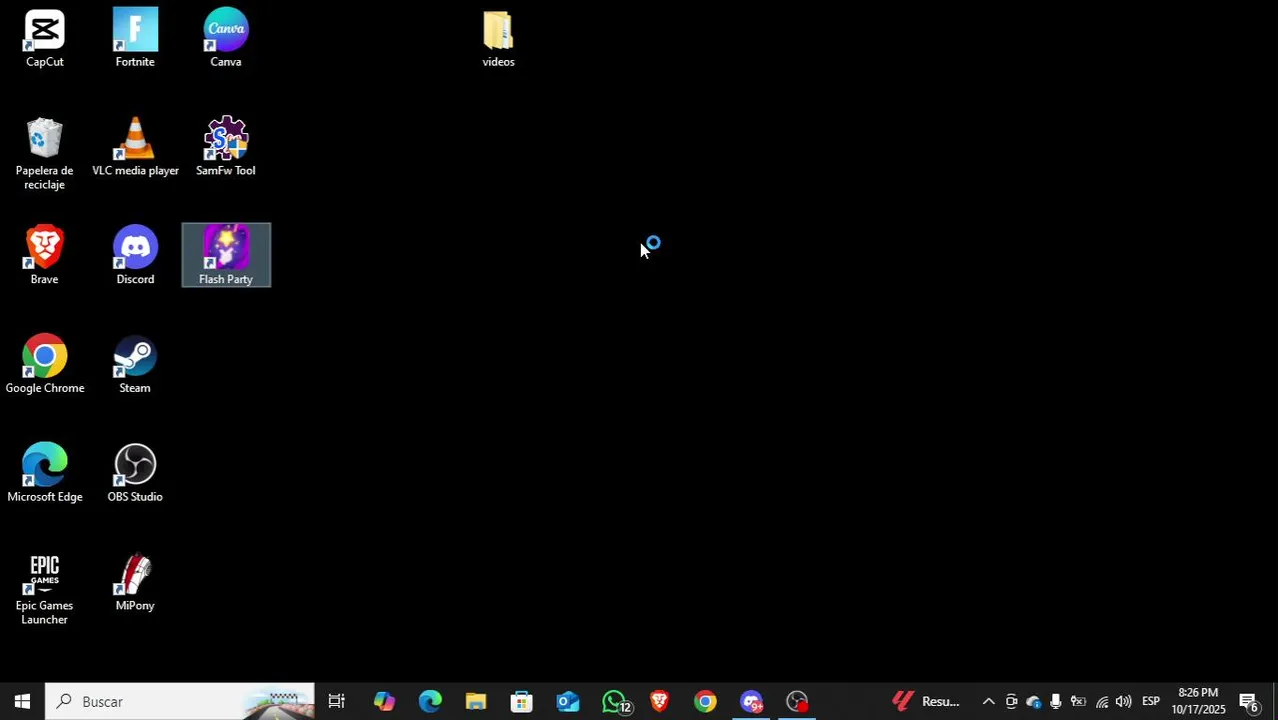This screenshot has width=1278, height=720.
Task: Launch VLC media player shortcut
Action: pyautogui.click(x=135, y=148)
